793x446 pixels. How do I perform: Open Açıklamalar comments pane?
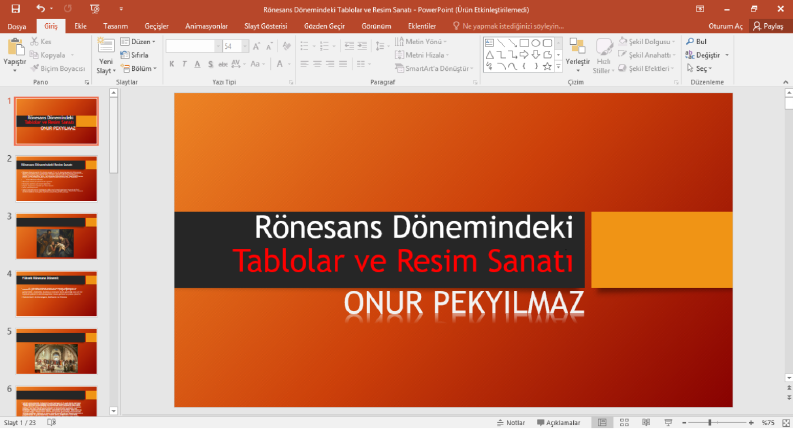click(558, 422)
